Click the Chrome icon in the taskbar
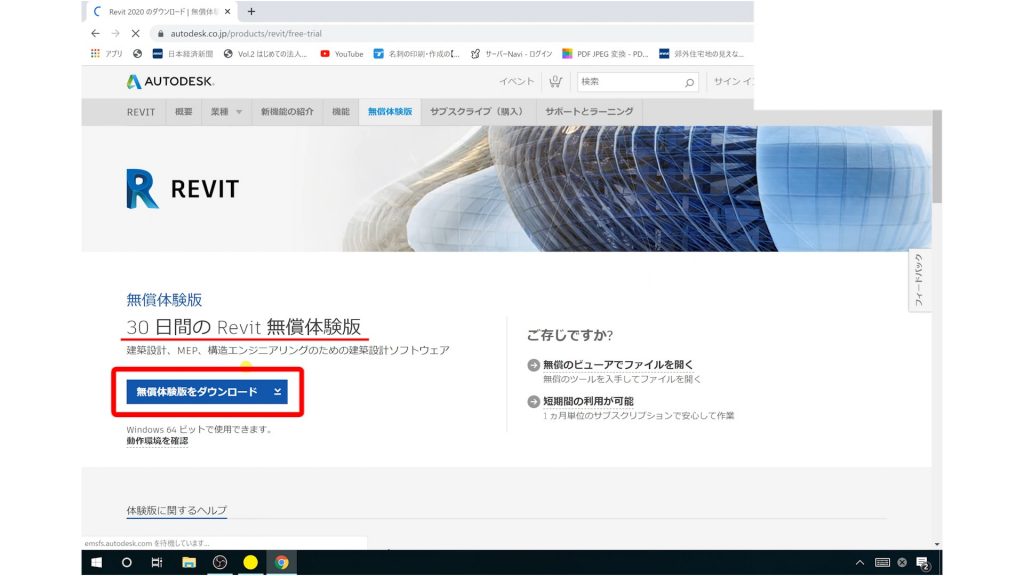 (x=281, y=562)
